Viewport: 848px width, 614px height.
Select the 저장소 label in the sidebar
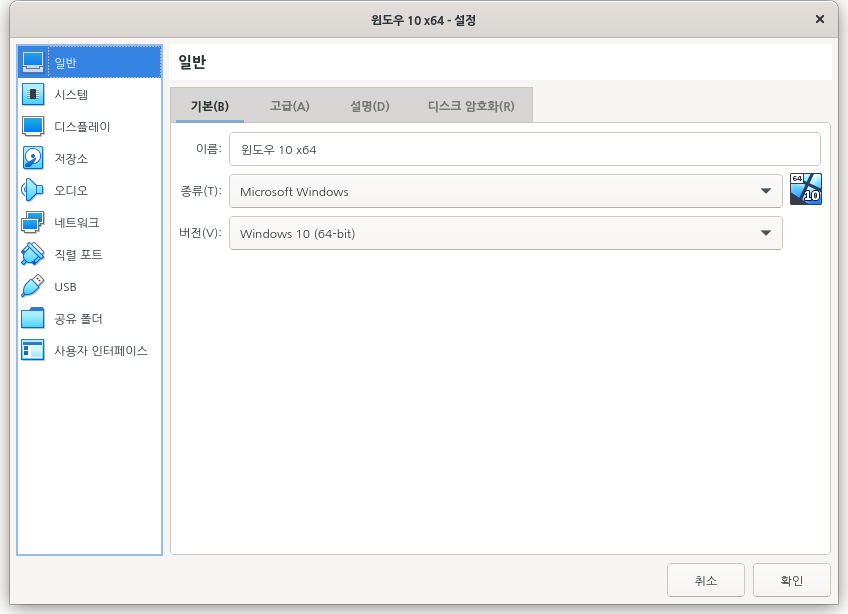point(71,159)
